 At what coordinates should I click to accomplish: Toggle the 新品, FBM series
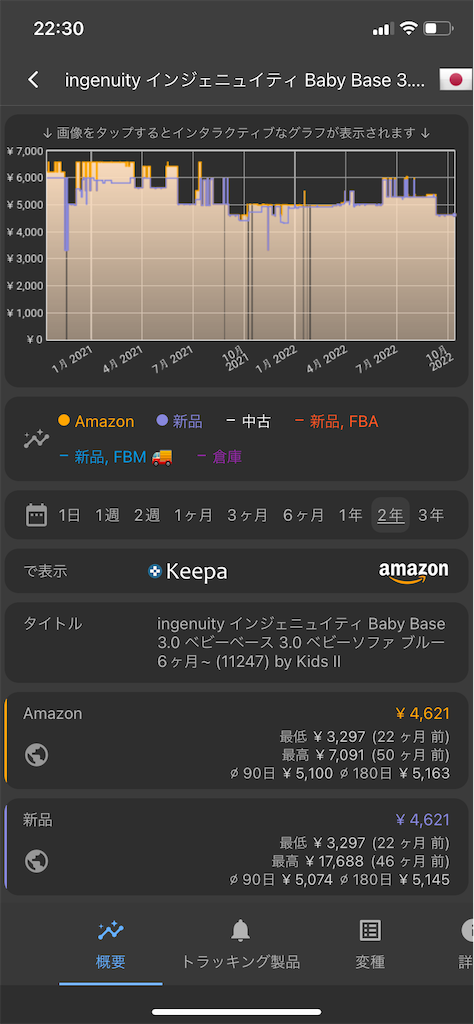click(116, 457)
